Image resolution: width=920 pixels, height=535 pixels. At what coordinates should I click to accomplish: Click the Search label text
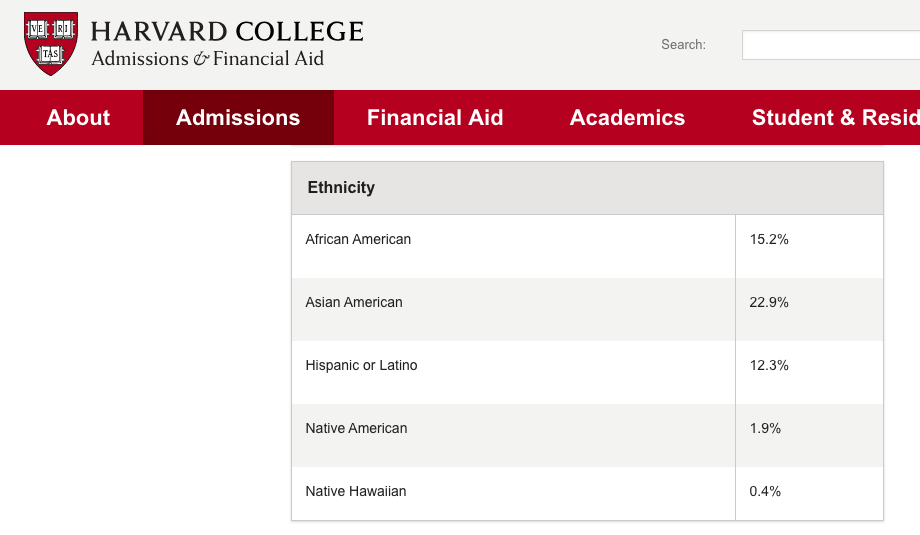pos(683,45)
